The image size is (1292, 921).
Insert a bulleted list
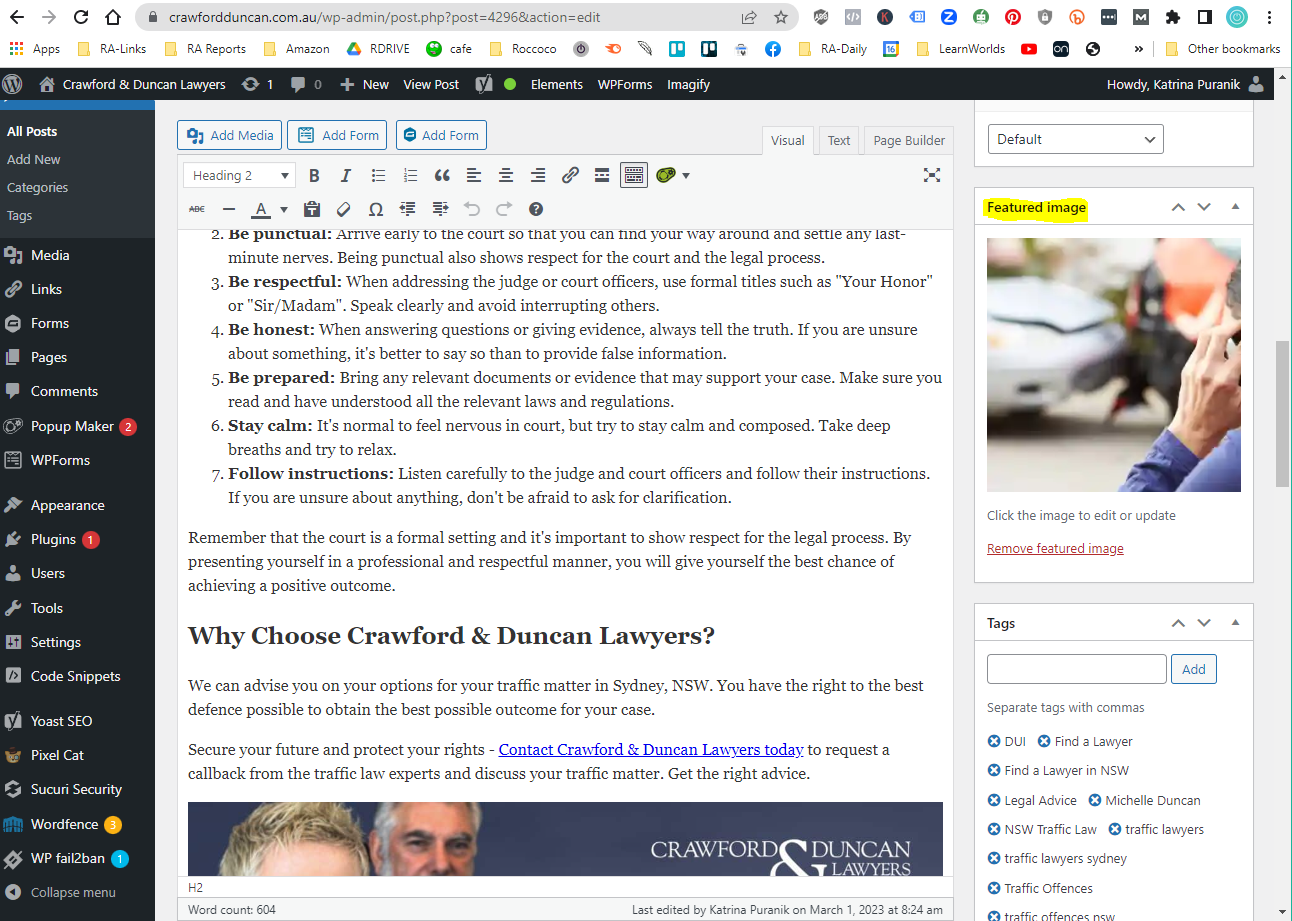(378, 174)
